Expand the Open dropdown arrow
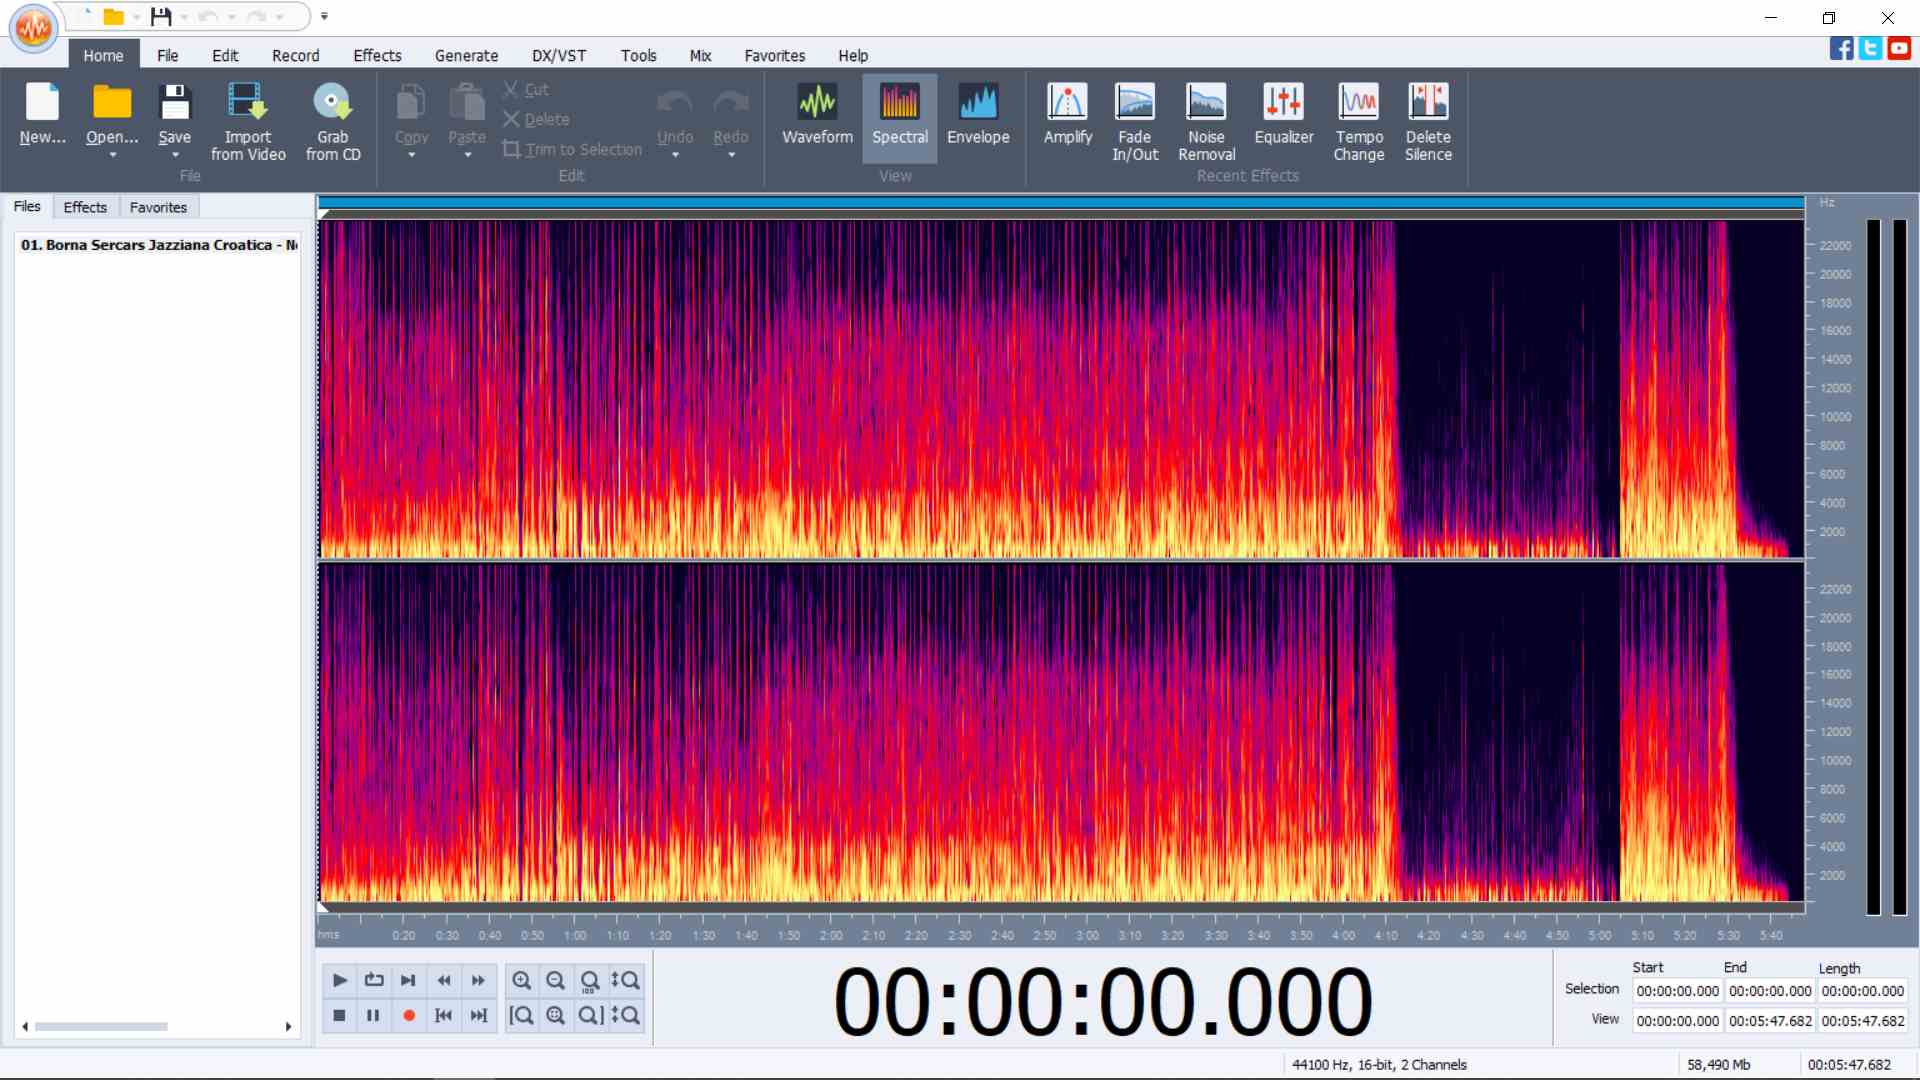The width and height of the screenshot is (1920, 1080). [x=112, y=156]
